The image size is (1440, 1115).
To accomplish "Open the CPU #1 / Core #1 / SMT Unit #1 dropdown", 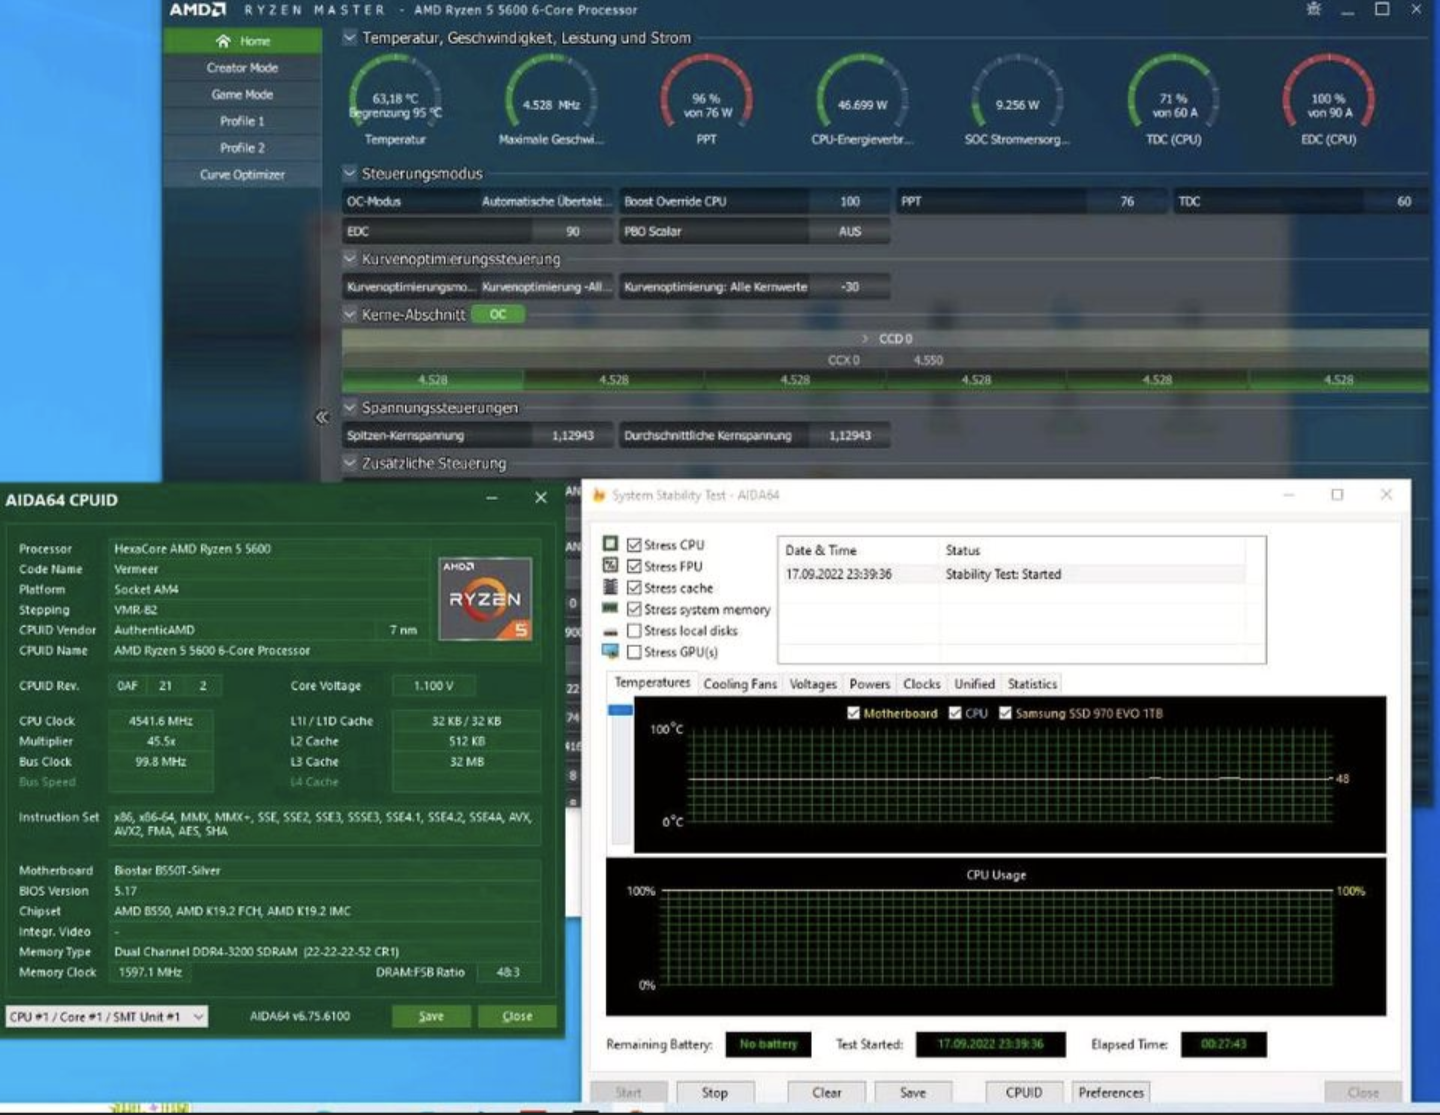I will (107, 1016).
